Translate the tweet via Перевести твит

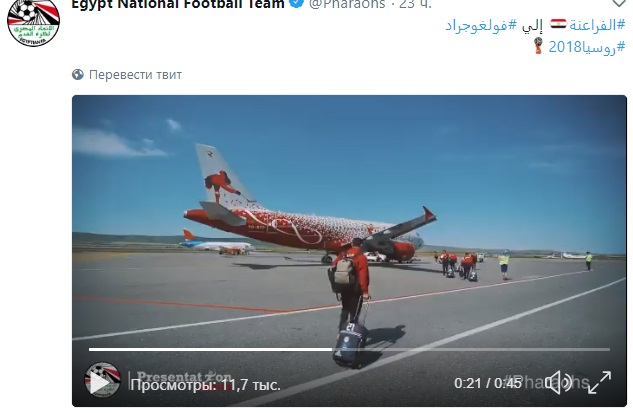(x=135, y=75)
